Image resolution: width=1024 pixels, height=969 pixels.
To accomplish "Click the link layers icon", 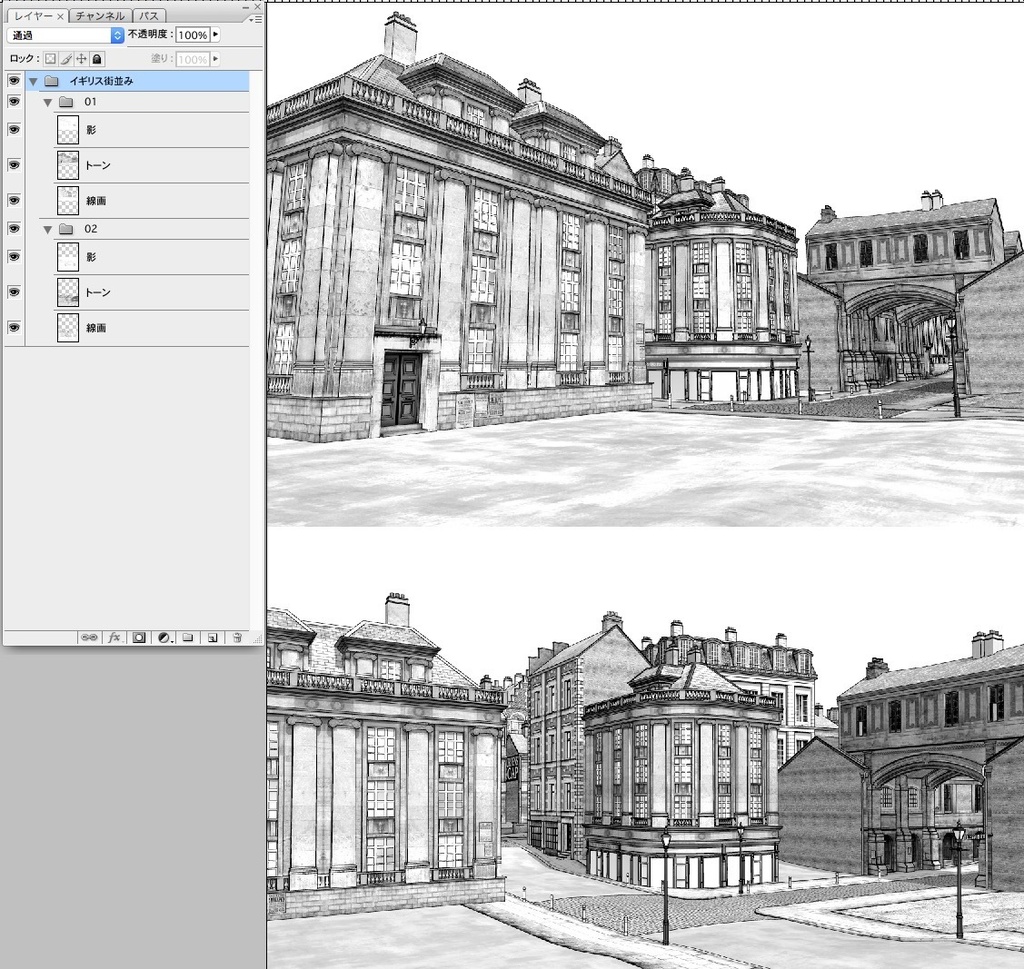I will tap(89, 637).
